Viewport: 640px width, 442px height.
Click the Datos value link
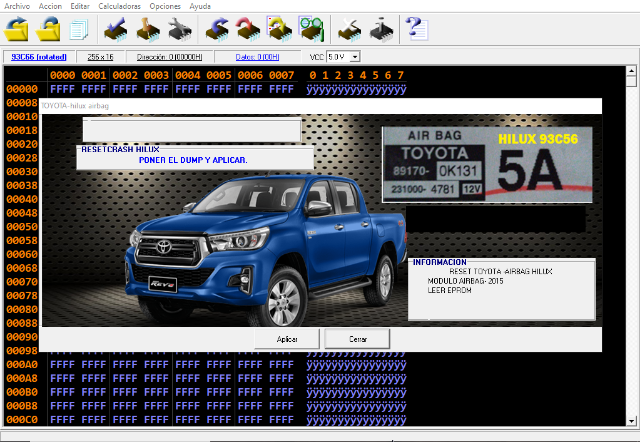257,57
